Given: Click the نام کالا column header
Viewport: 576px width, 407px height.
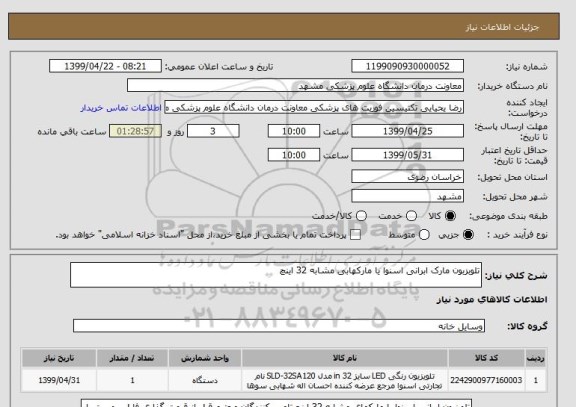Looking at the screenshot, I should pos(345,358).
